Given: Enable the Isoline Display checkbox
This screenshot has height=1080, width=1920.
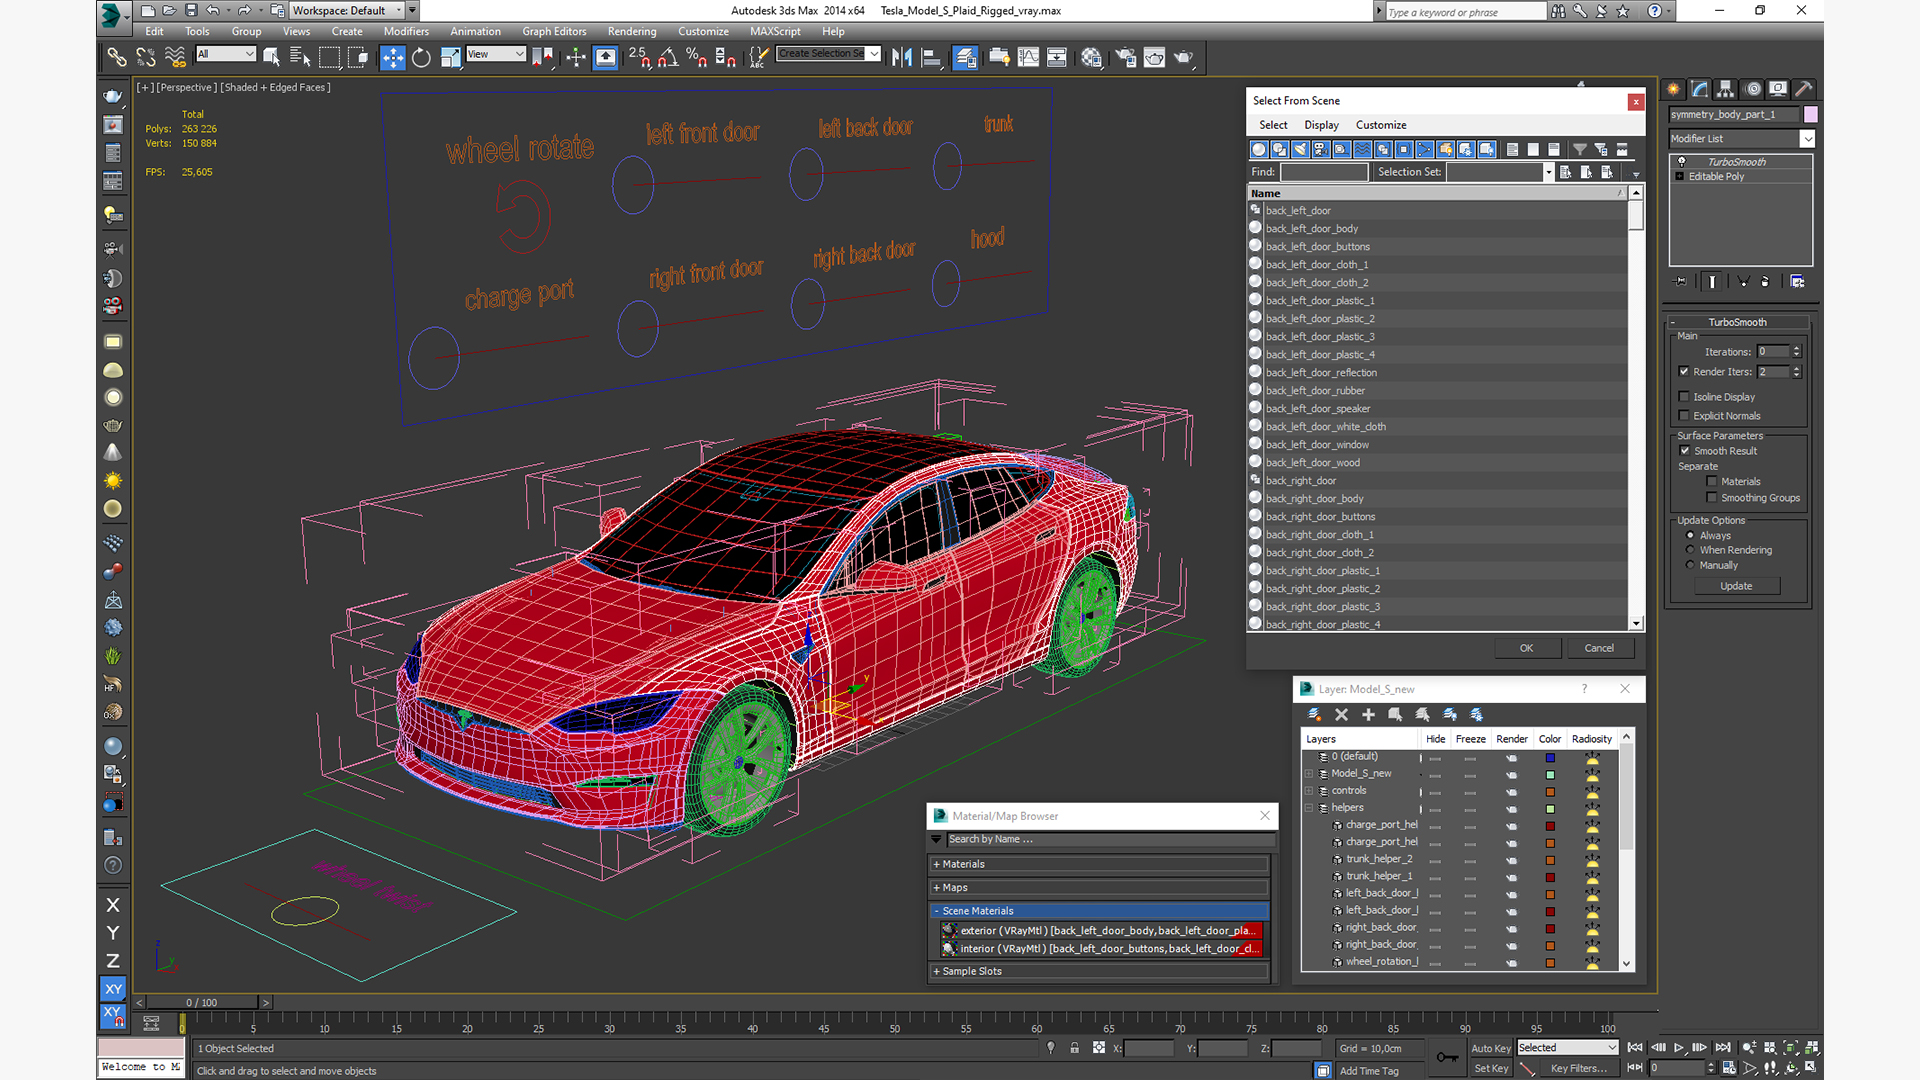Looking at the screenshot, I should [x=1684, y=397].
